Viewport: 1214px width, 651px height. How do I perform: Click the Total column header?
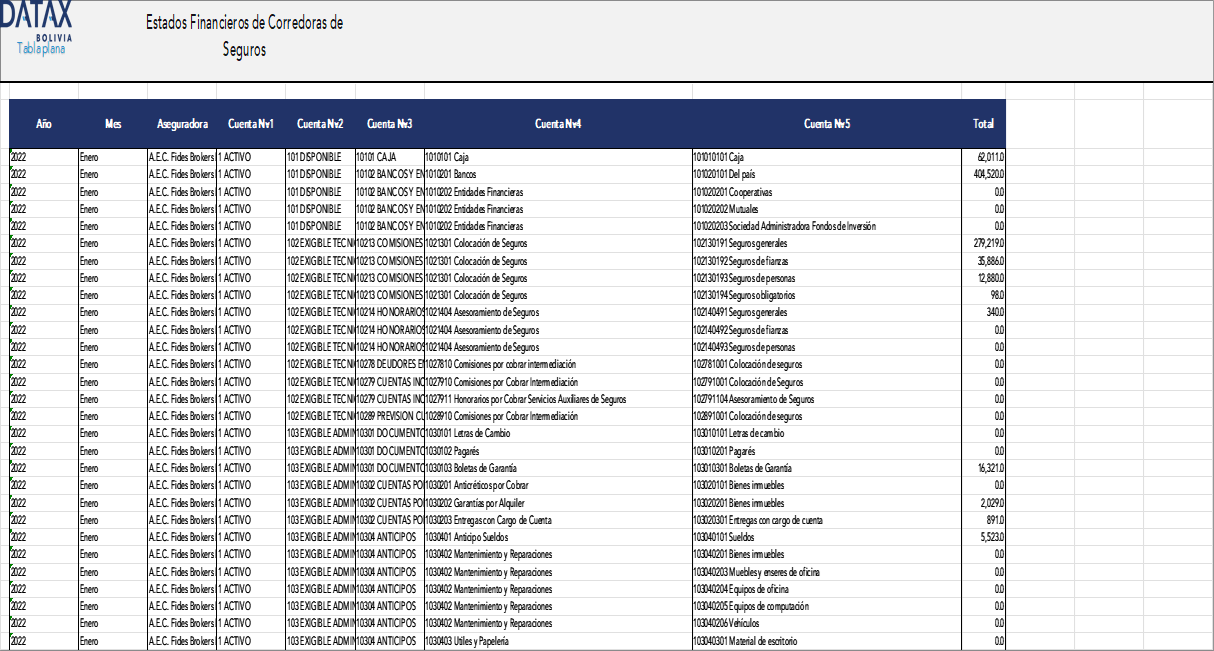pyautogui.click(x=984, y=124)
